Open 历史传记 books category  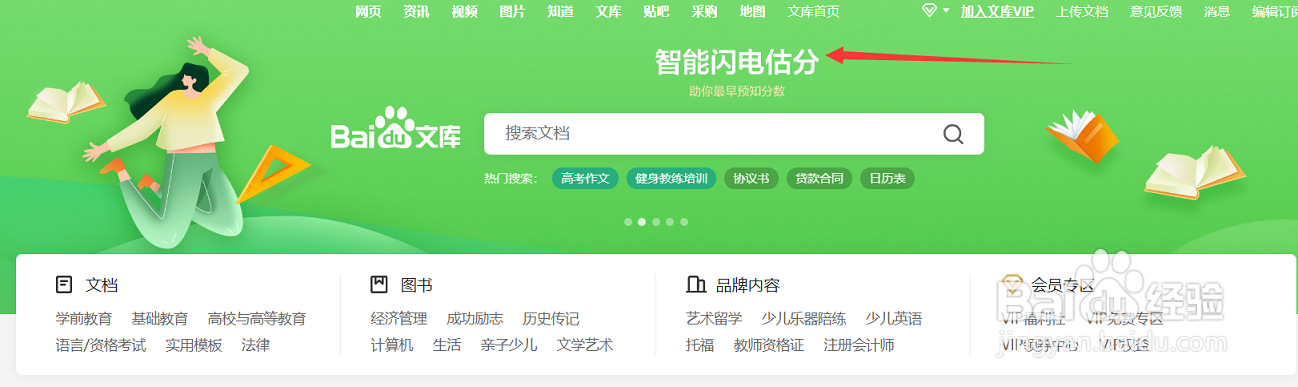[x=551, y=319]
